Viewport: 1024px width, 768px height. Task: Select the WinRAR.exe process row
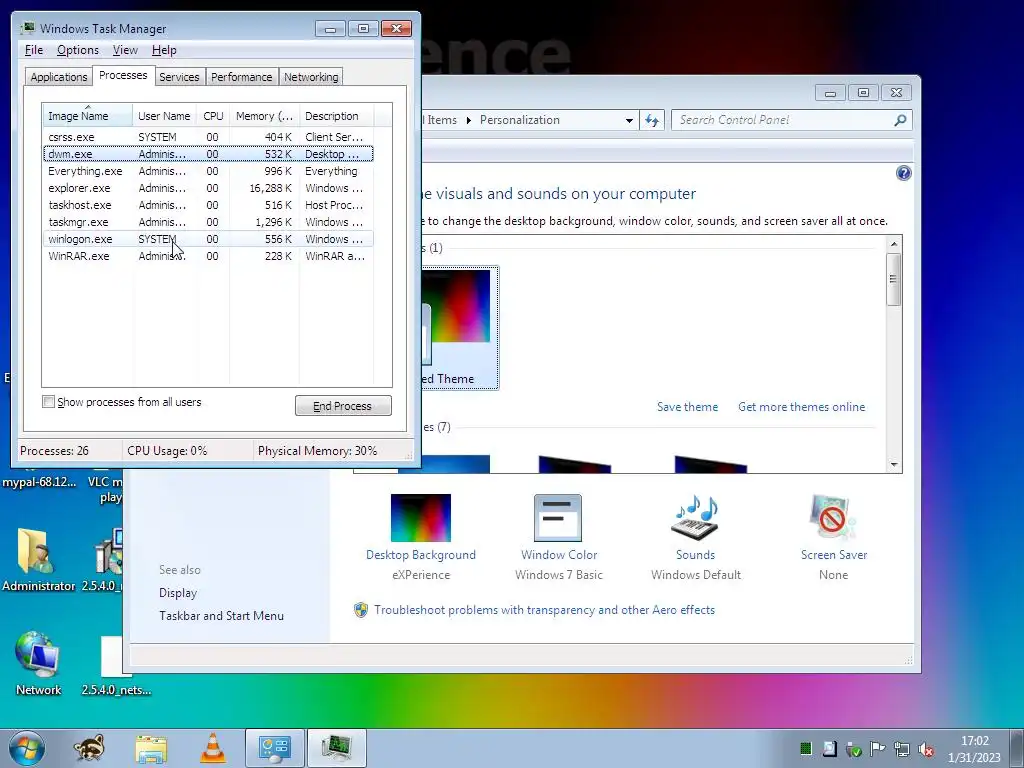[x=208, y=256]
